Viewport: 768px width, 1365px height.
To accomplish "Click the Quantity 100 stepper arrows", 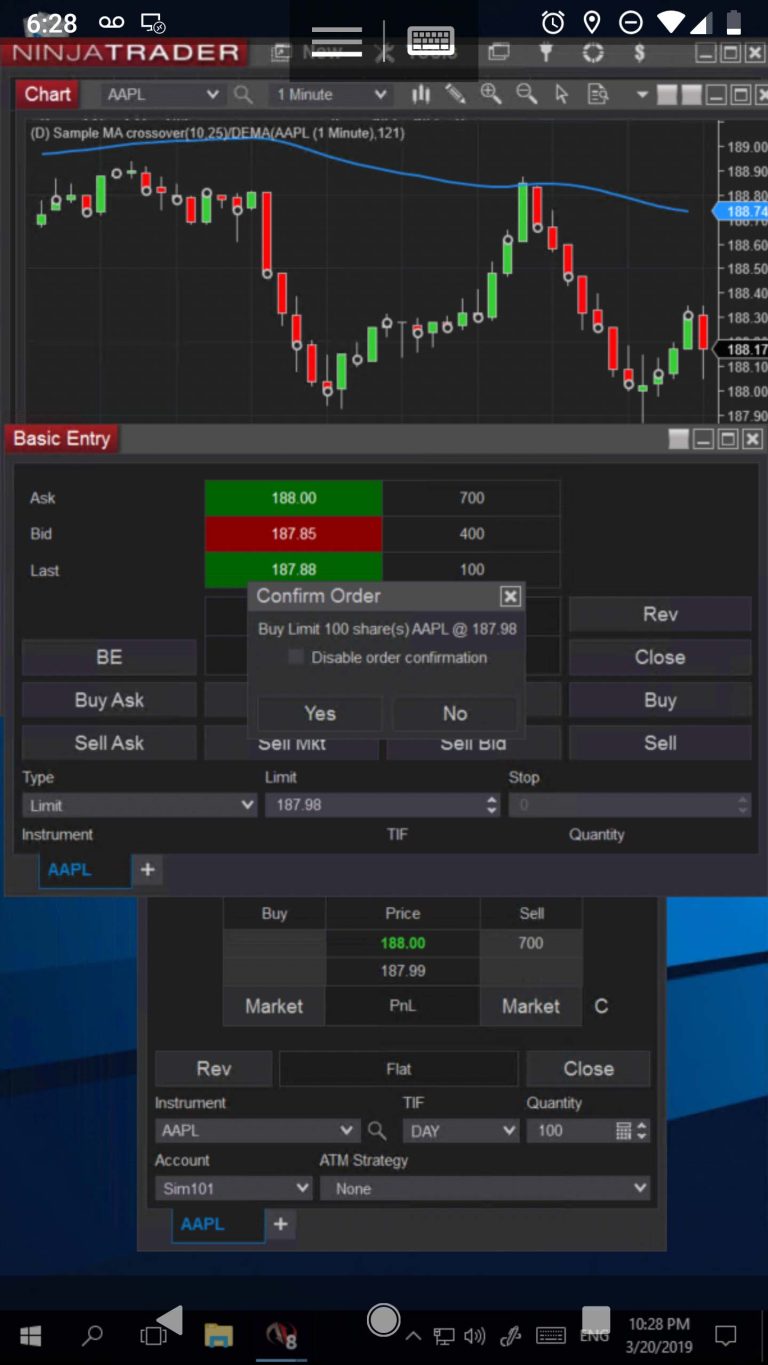I will click(642, 1131).
